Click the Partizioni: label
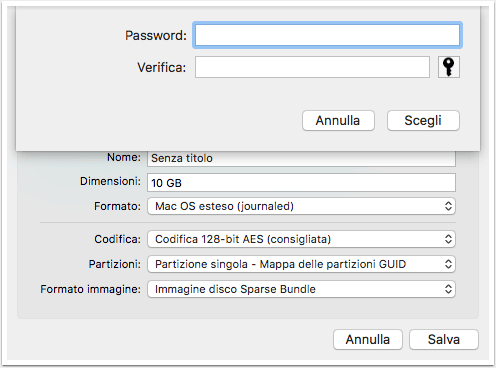The image size is (496, 368). 115,264
